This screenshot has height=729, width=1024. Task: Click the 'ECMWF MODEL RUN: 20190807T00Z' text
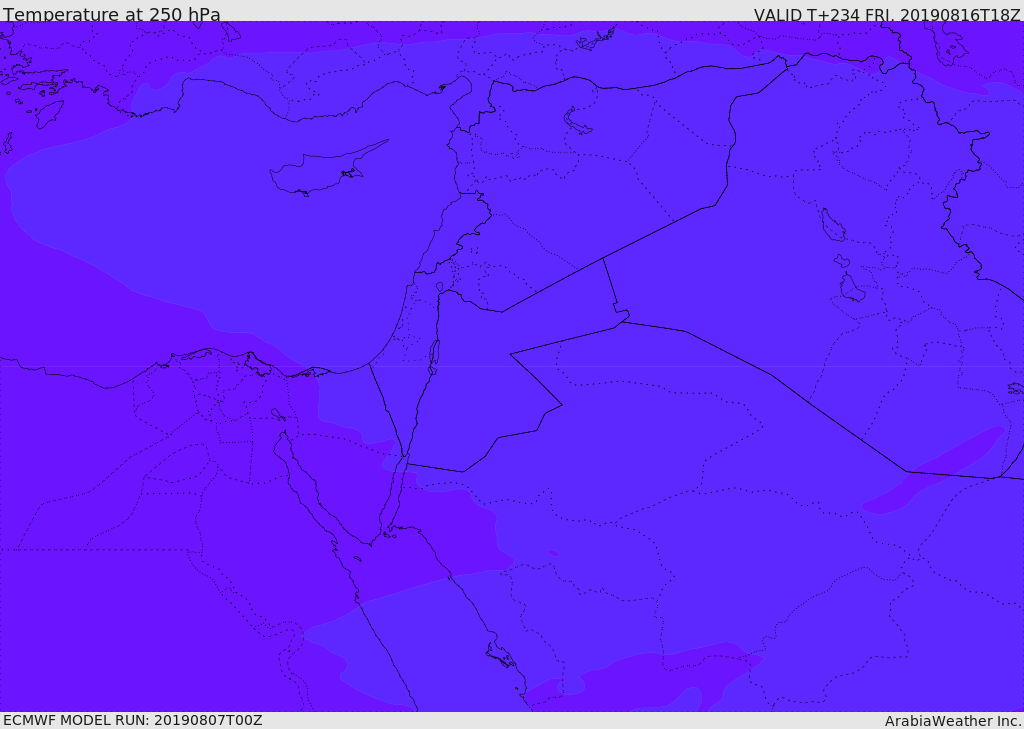pyautogui.click(x=133, y=720)
